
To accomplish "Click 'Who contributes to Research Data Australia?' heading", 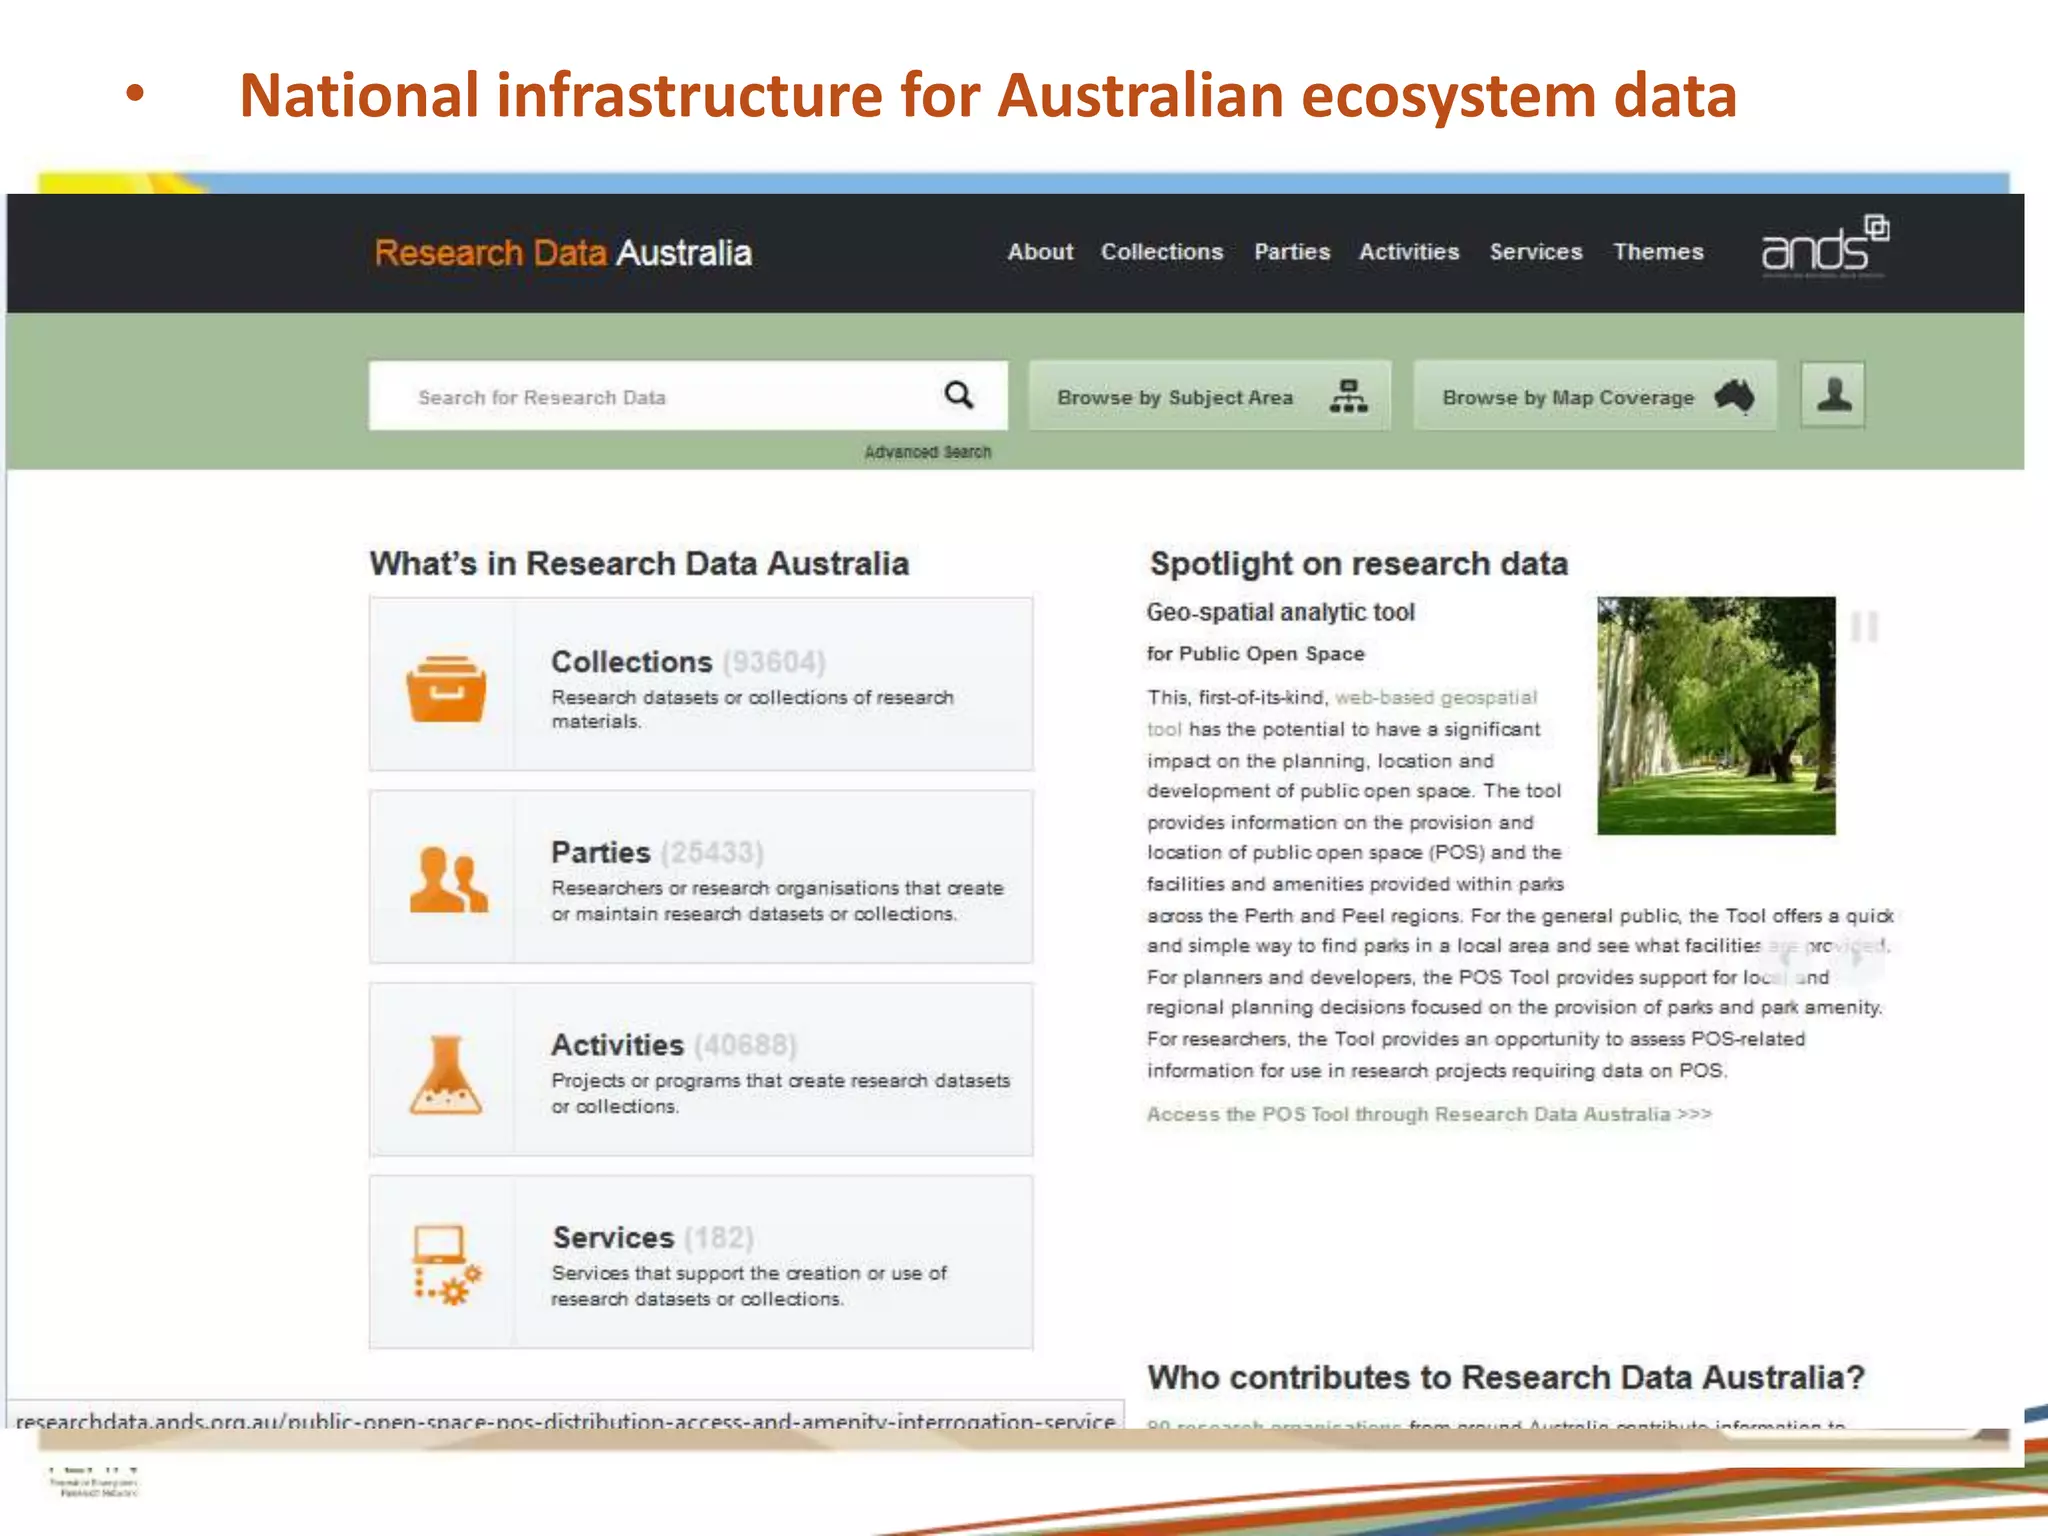I will pyautogui.click(x=1506, y=1378).
